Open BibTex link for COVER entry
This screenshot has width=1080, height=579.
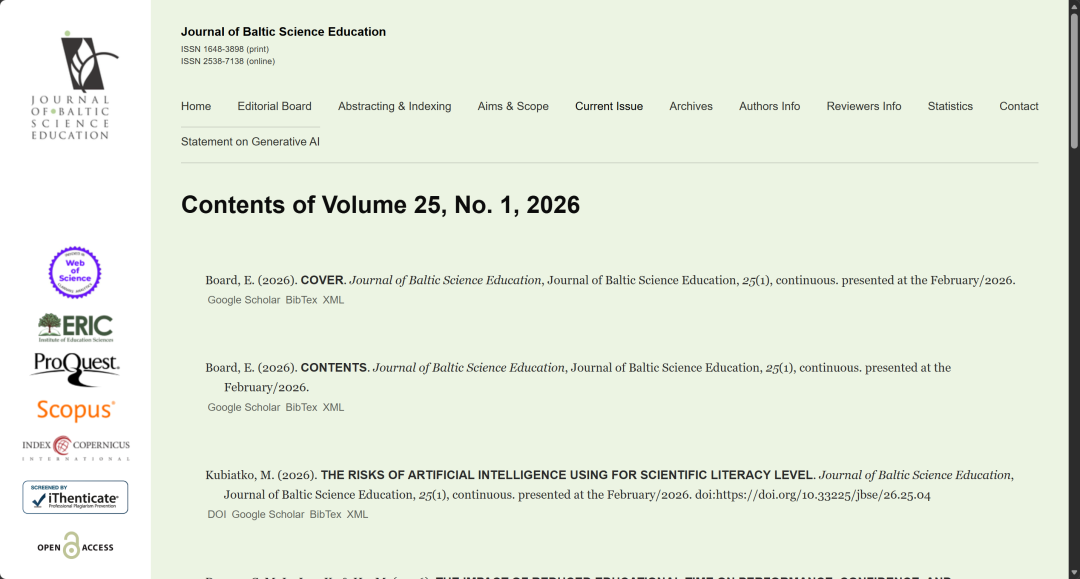[x=301, y=300]
